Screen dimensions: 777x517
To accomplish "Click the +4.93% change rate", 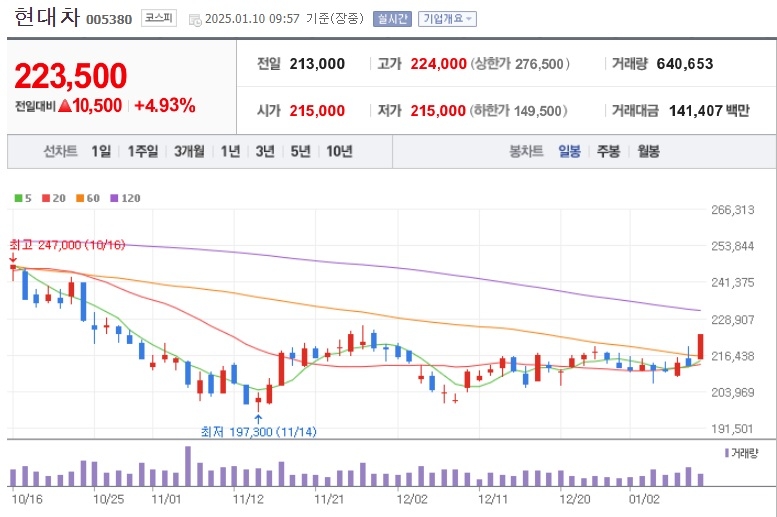I will [165, 106].
